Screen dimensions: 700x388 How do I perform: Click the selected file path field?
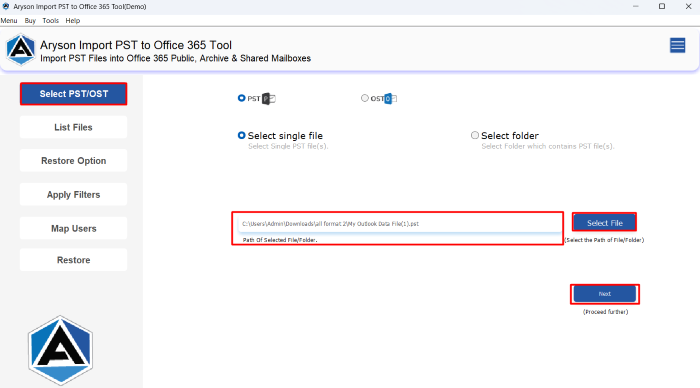pyautogui.click(x=400, y=224)
